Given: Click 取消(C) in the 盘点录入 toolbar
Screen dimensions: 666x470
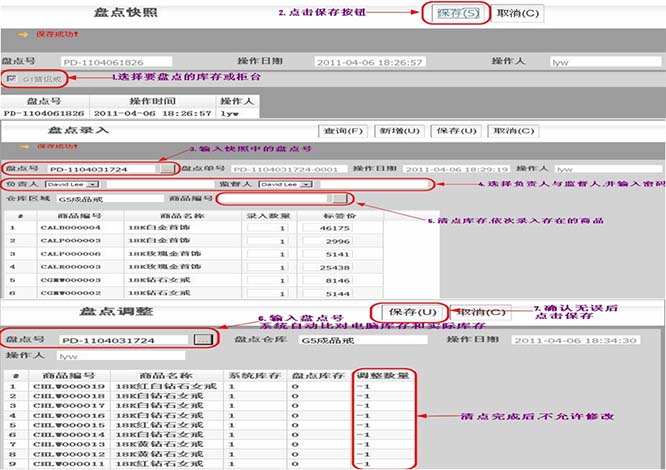Looking at the screenshot, I should 508,131.
